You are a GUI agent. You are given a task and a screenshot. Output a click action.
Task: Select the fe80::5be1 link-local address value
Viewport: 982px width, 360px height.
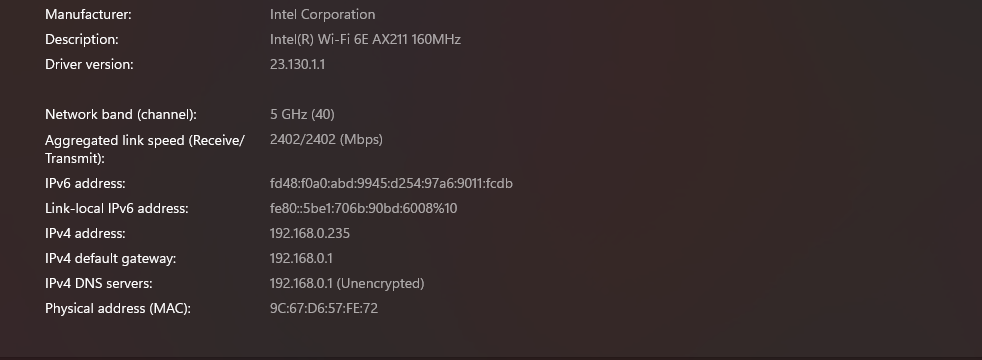click(363, 208)
